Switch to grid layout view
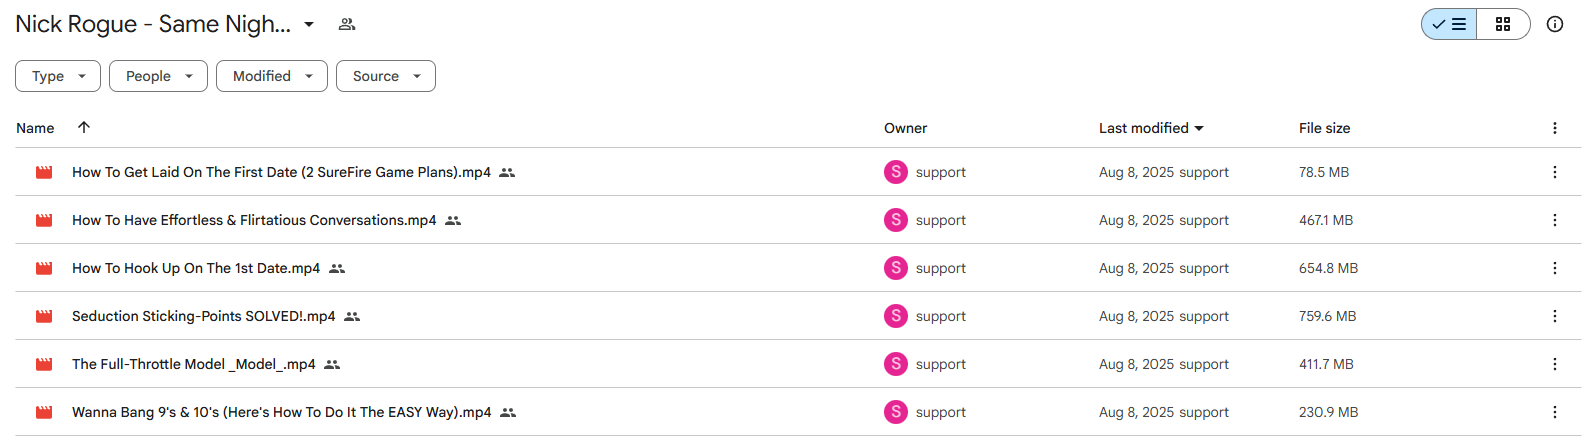This screenshot has height=447, width=1595. [x=1503, y=24]
